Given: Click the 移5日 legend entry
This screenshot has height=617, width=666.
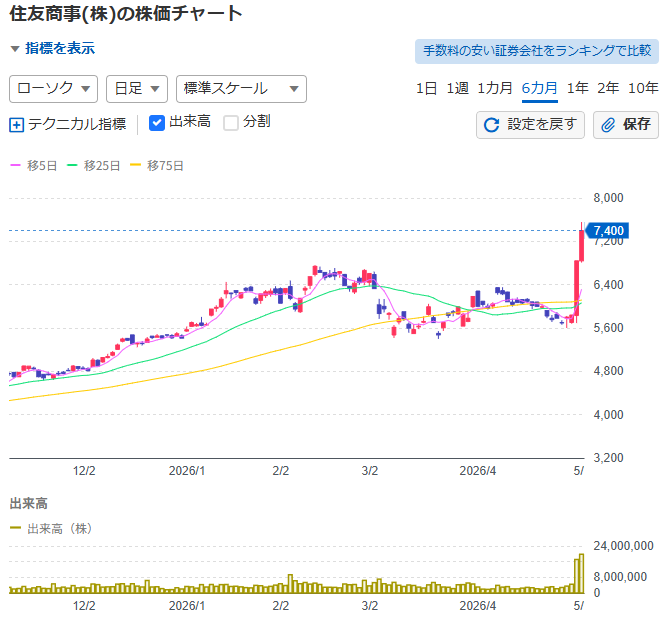Looking at the screenshot, I should tap(34, 166).
